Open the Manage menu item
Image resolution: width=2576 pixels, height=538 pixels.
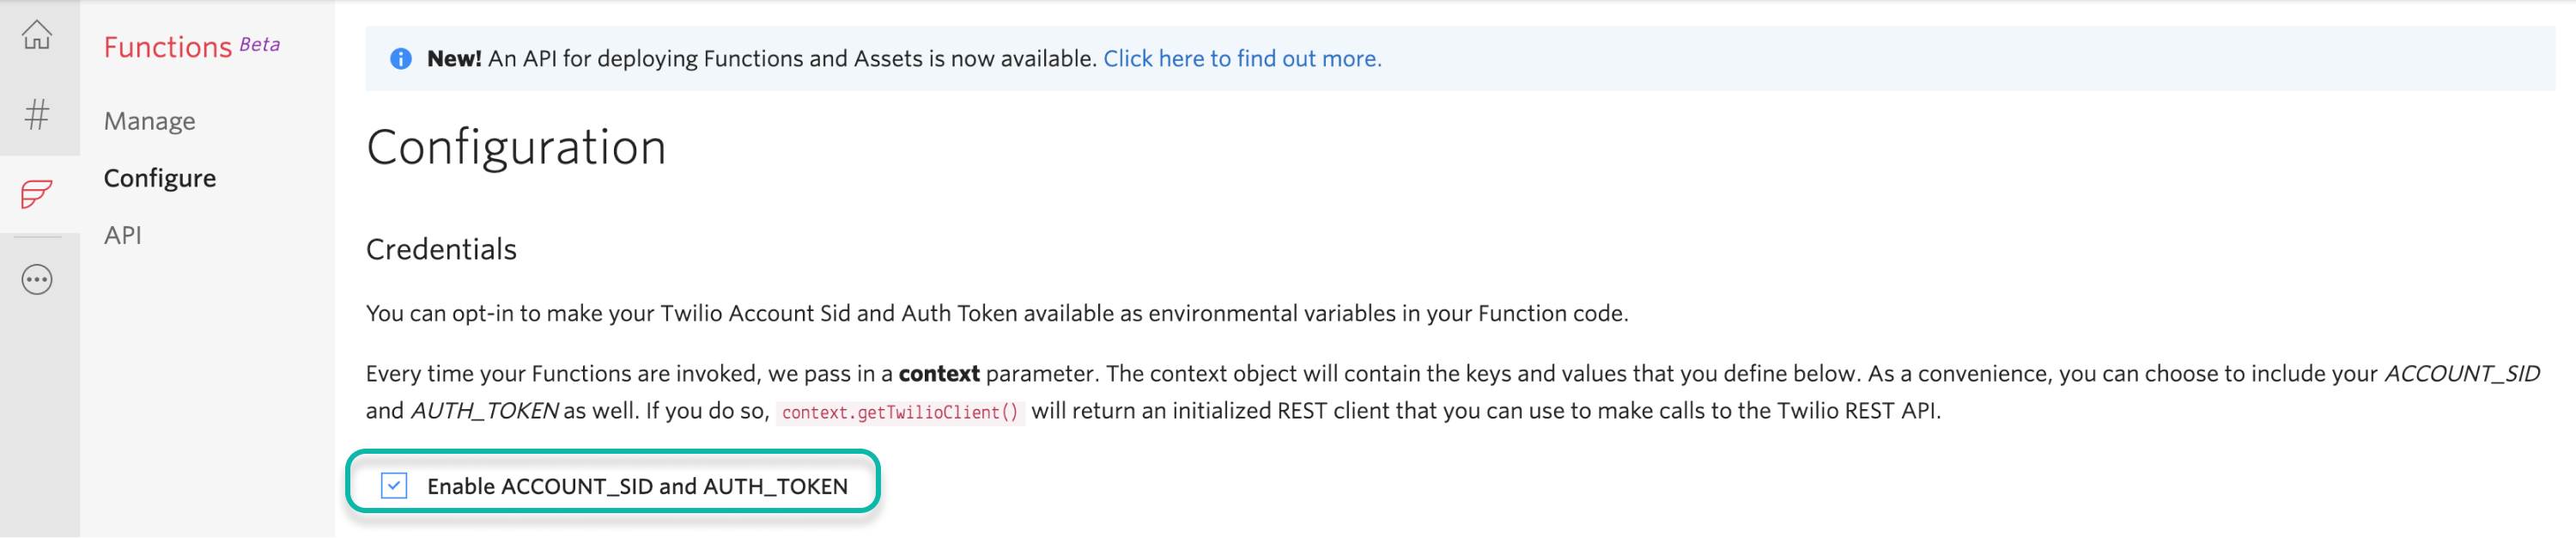[150, 121]
